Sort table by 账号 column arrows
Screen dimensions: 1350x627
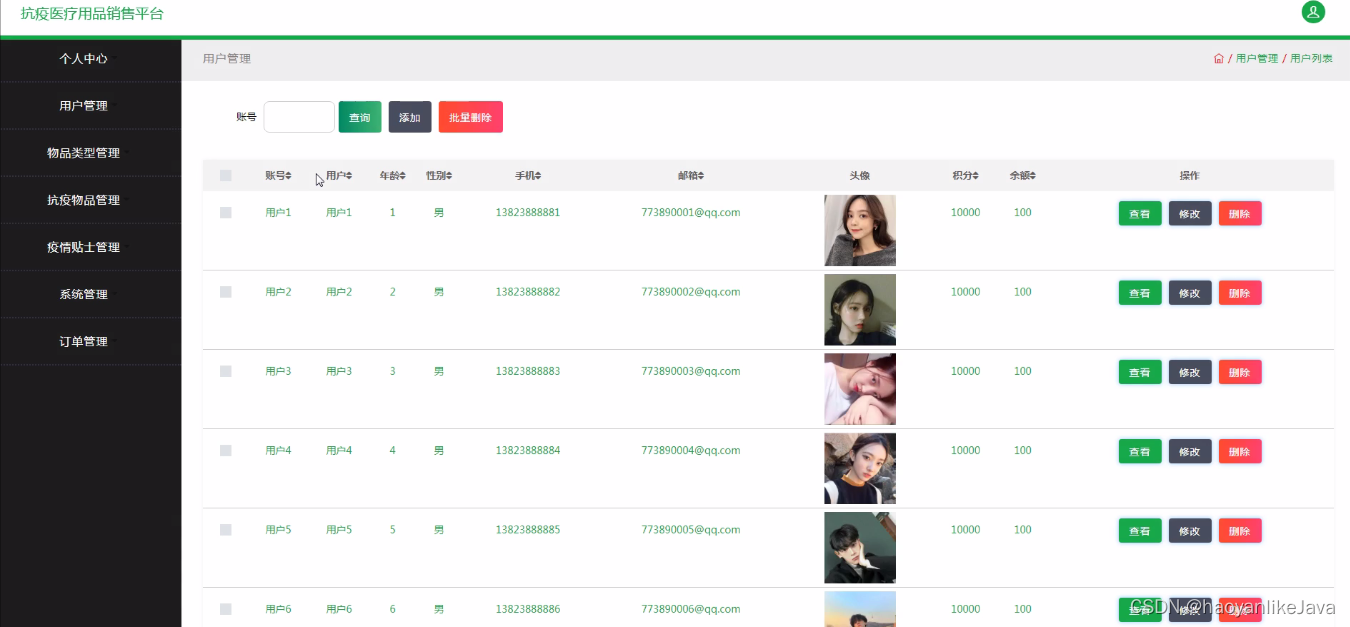288,176
